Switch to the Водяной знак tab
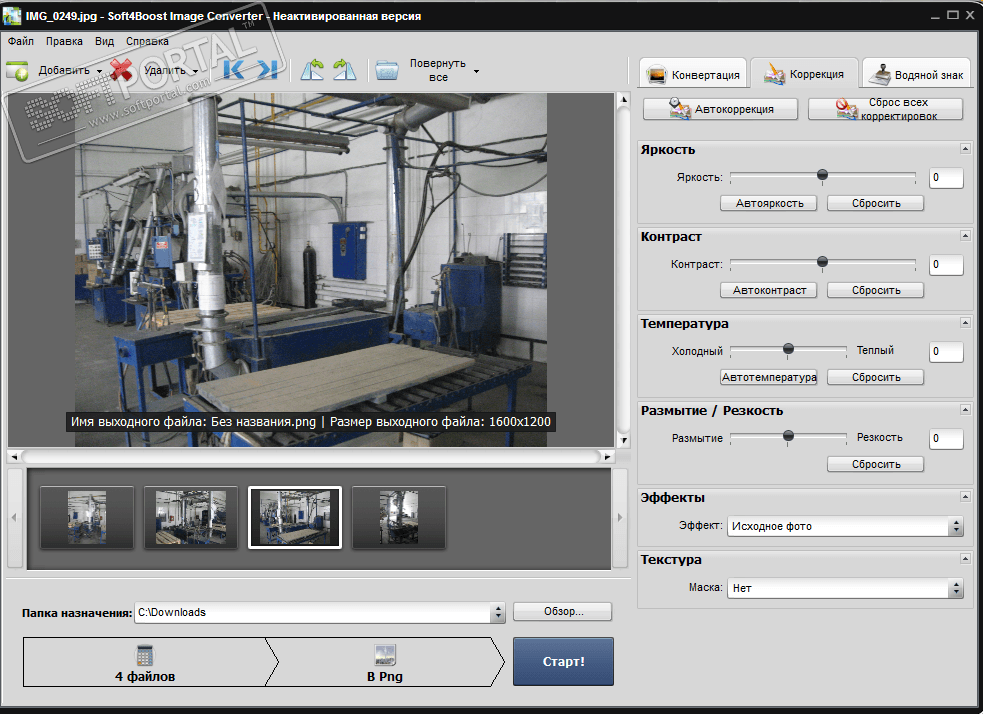The width and height of the screenshot is (983, 714). pos(916,75)
